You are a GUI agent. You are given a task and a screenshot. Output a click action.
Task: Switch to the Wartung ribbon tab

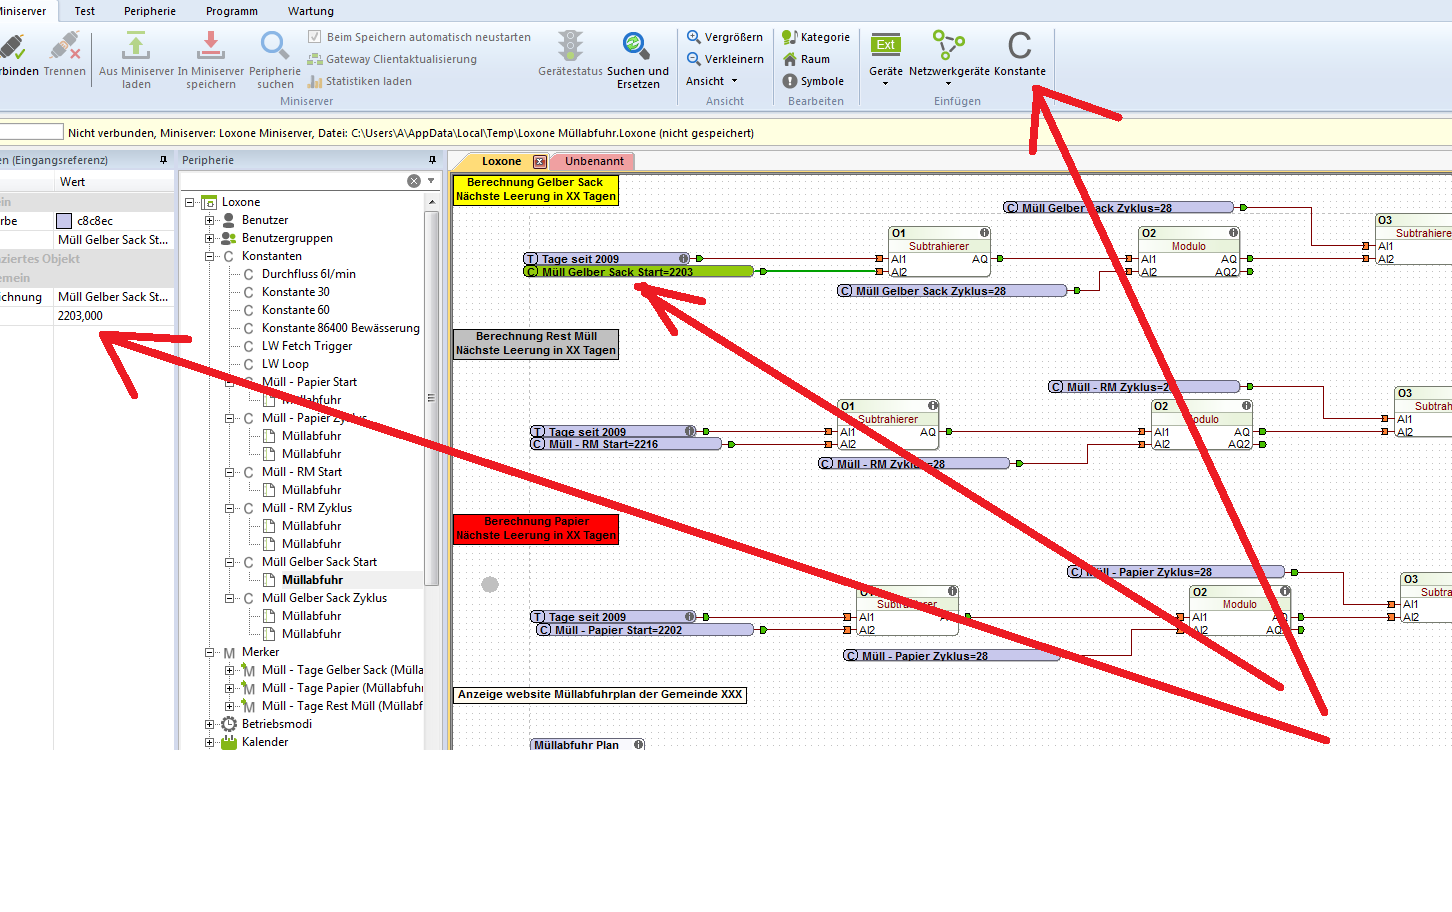click(x=311, y=11)
